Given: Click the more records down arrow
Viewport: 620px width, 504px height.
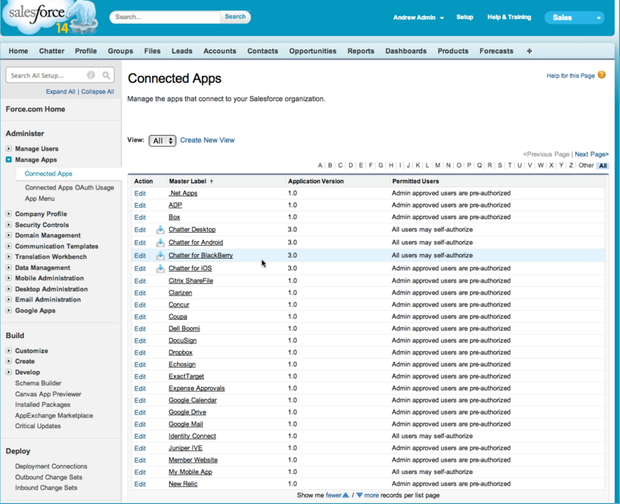Looking at the screenshot, I should pos(359,495).
